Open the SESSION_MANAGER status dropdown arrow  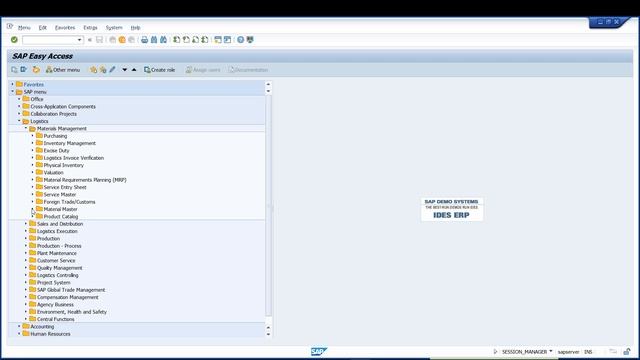pyautogui.click(x=551, y=351)
